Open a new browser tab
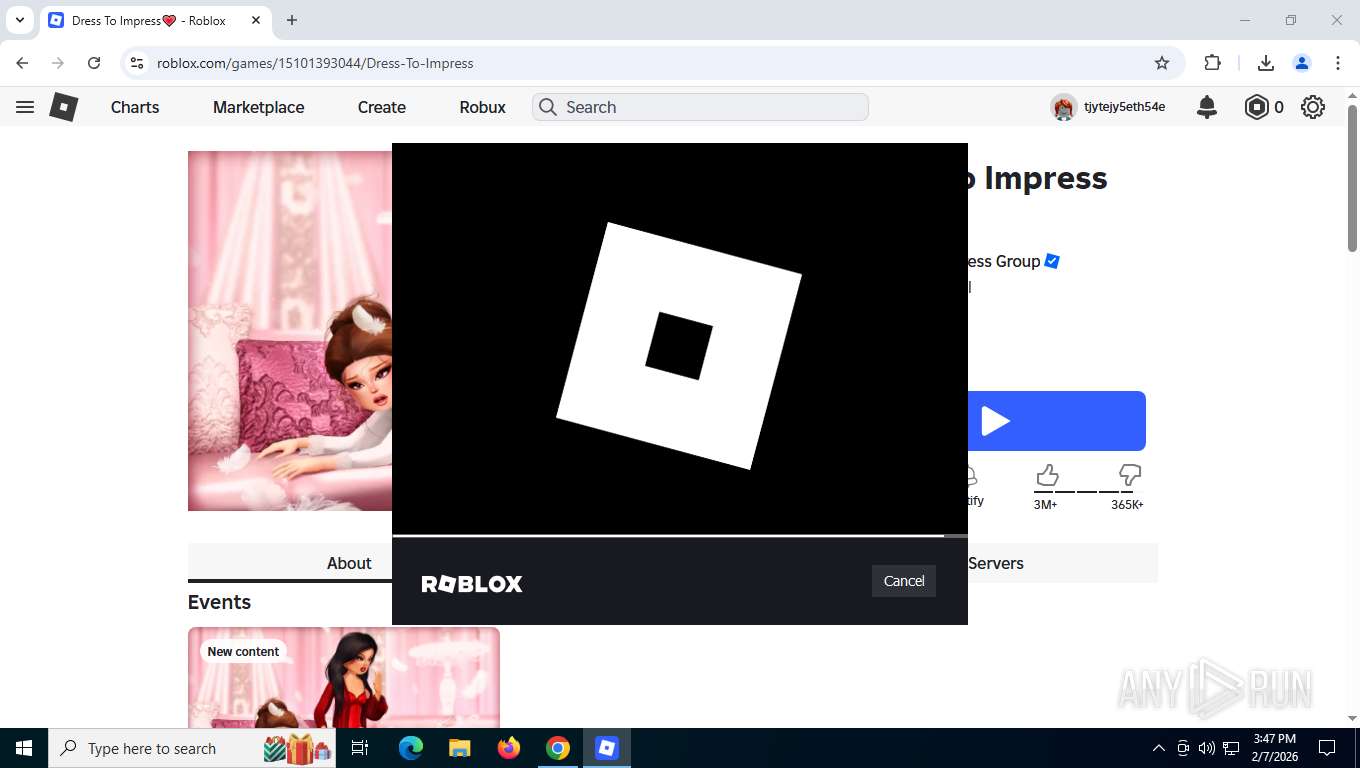This screenshot has width=1360, height=768. point(292,20)
